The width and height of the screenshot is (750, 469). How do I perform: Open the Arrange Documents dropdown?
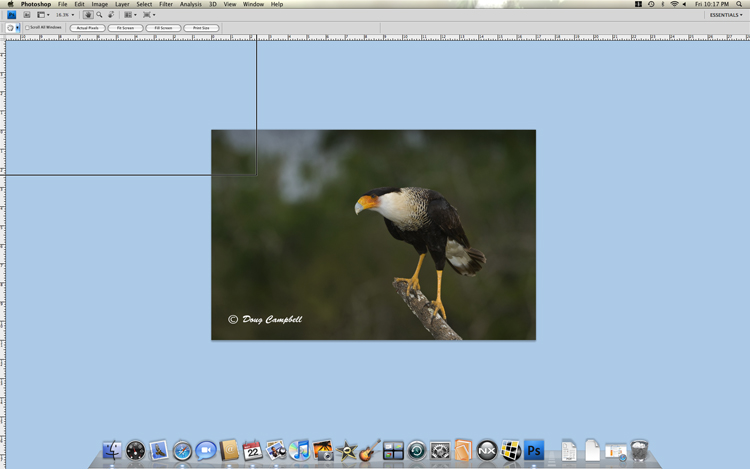[130, 15]
